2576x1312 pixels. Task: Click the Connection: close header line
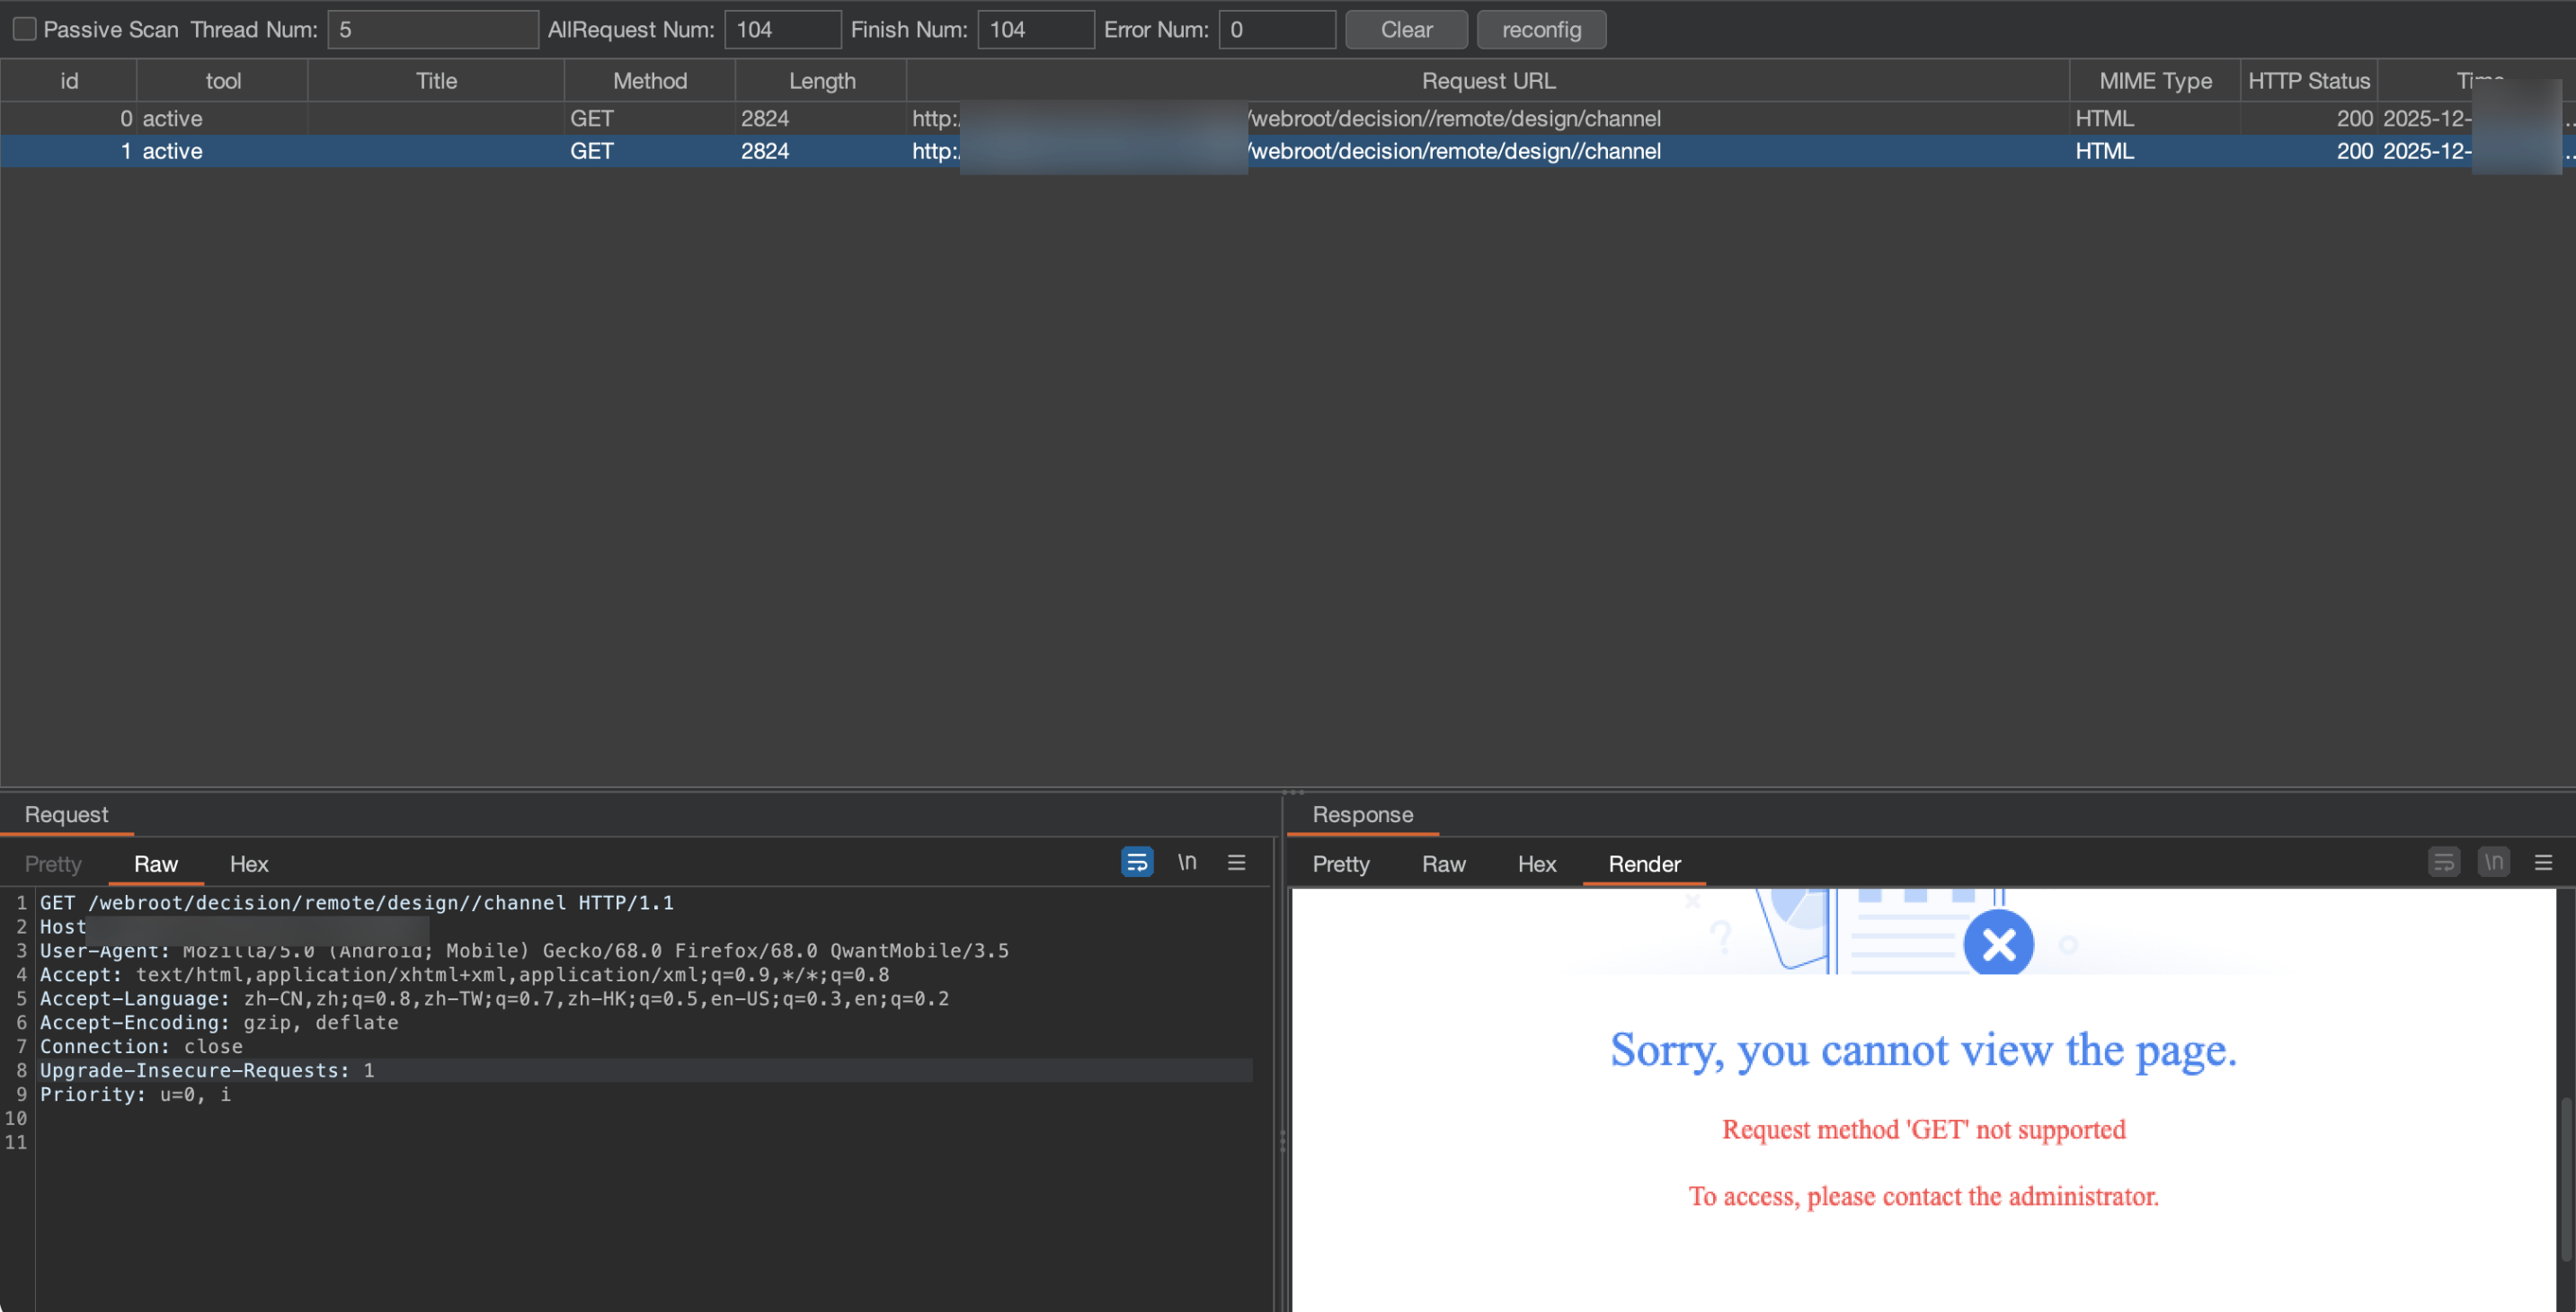[x=141, y=1046]
